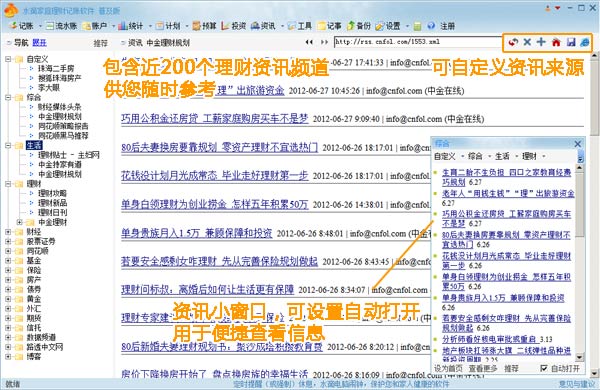Click the forward double-arrow navigation icon
Image resolution: width=600 pixels, height=390 pixels.
[x=324, y=42]
